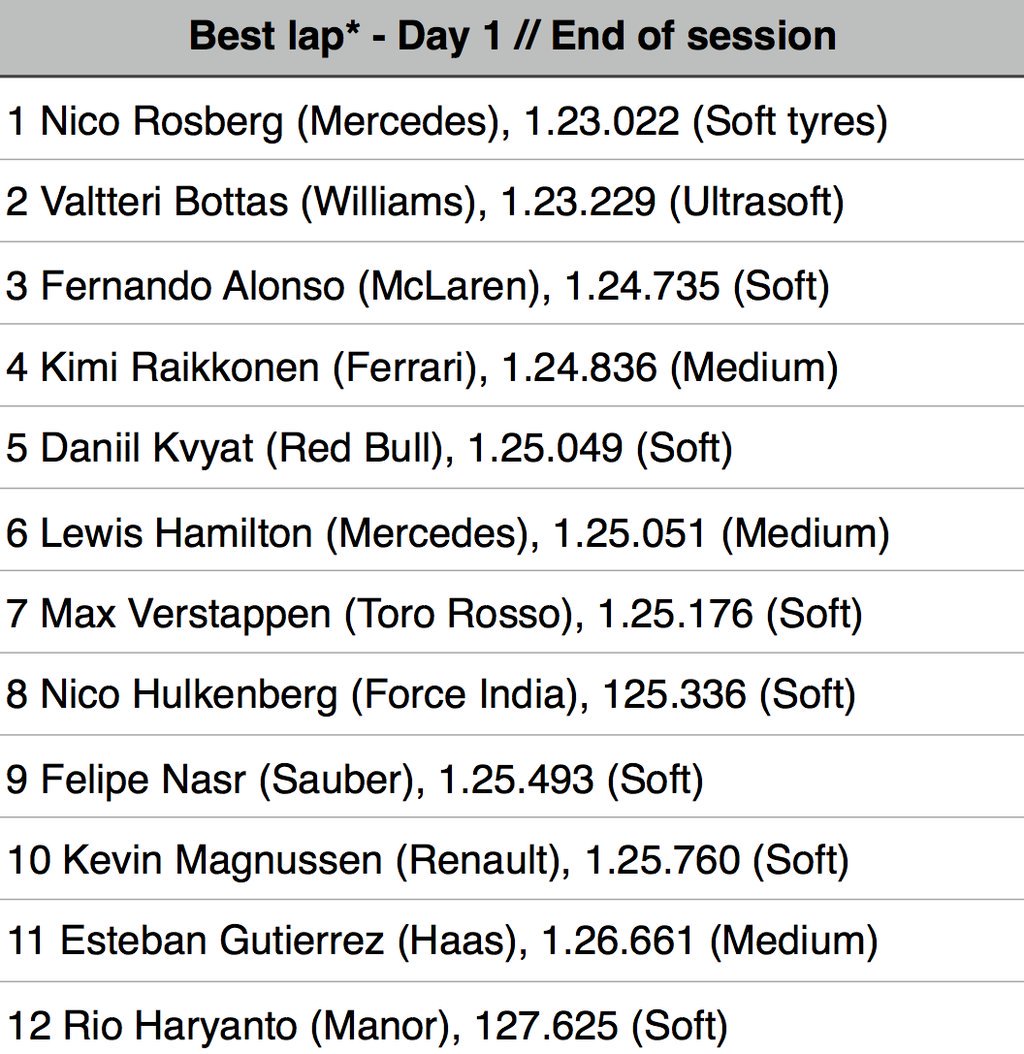The height and width of the screenshot is (1054, 1024).
Task: Click Max Verstappen Toro Rosso entry
Action: coord(512,612)
